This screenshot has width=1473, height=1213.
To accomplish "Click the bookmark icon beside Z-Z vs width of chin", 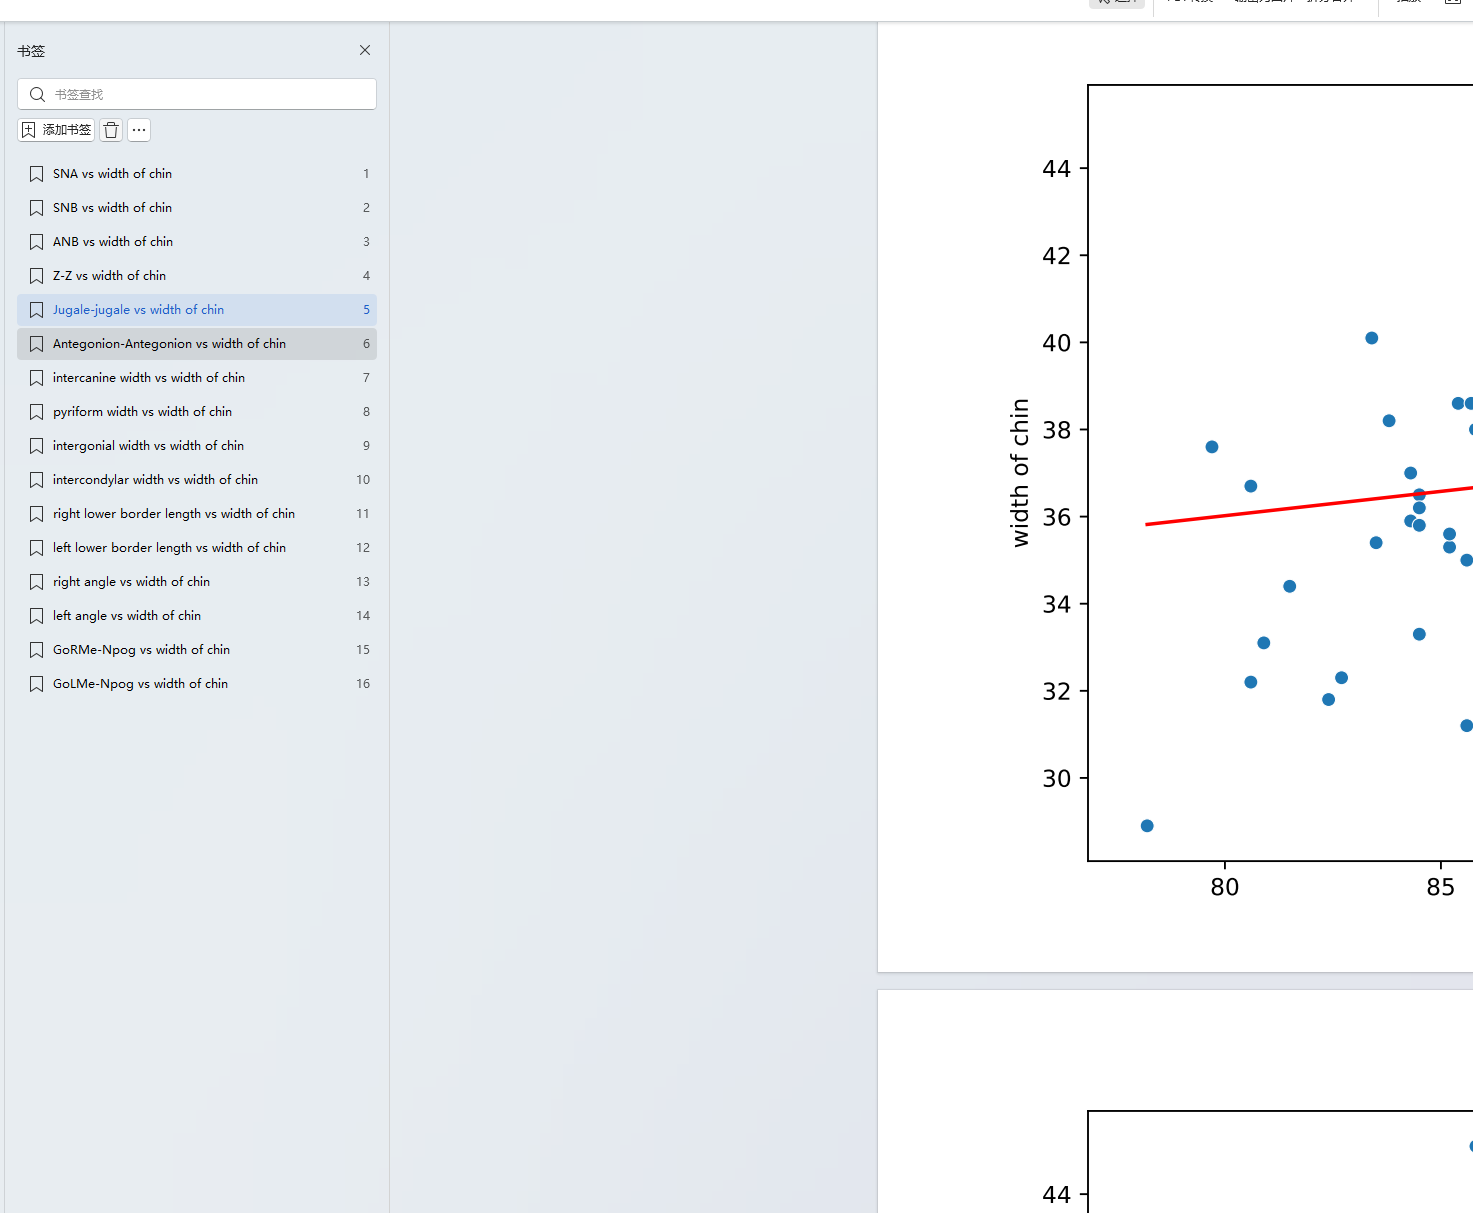I will pos(36,276).
